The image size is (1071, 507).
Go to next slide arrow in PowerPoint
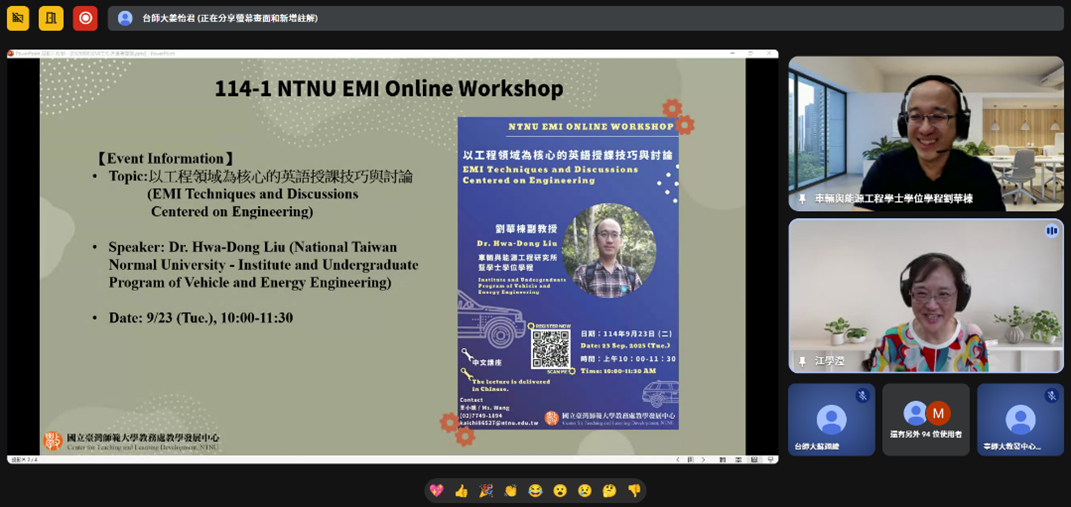coord(703,460)
